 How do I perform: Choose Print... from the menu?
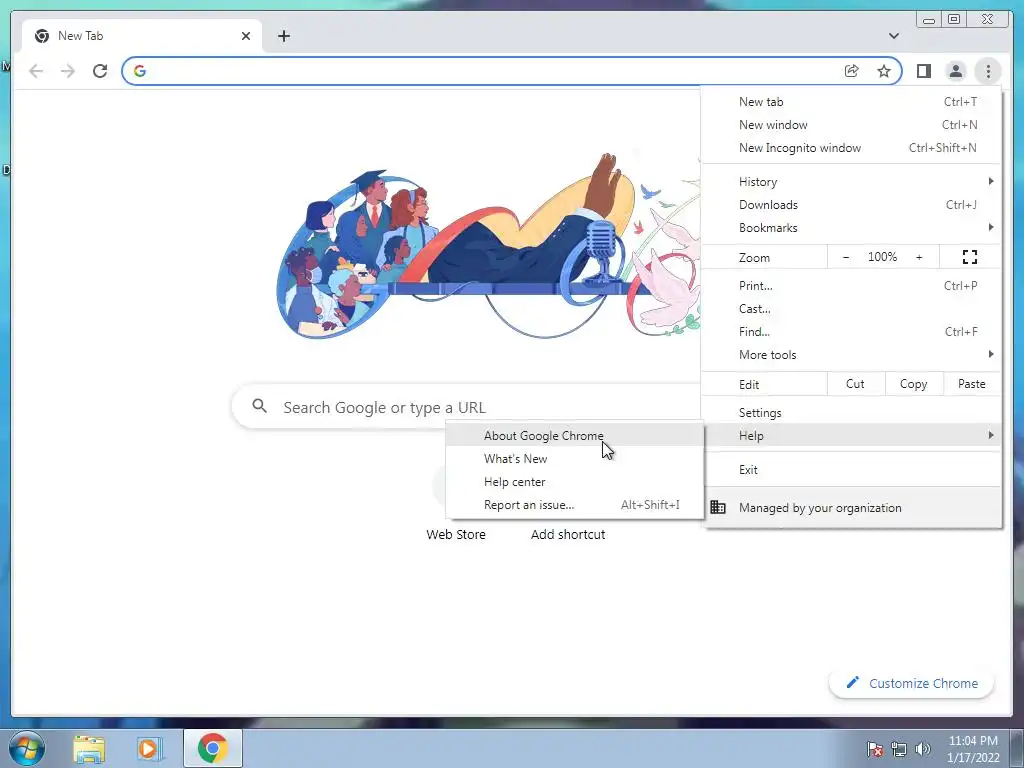click(x=852, y=285)
